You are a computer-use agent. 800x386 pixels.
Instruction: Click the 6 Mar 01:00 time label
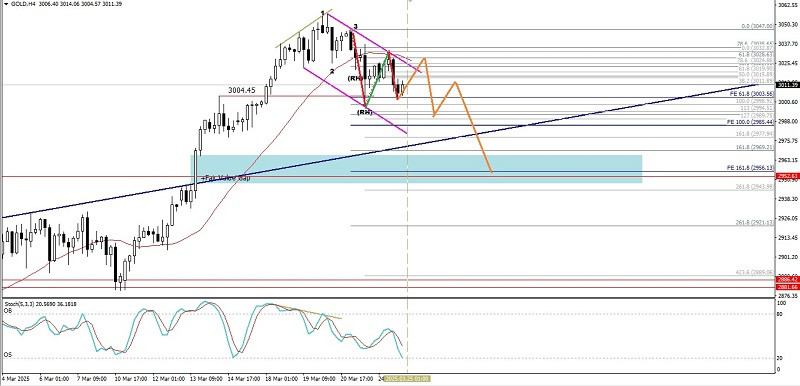(x=54, y=379)
